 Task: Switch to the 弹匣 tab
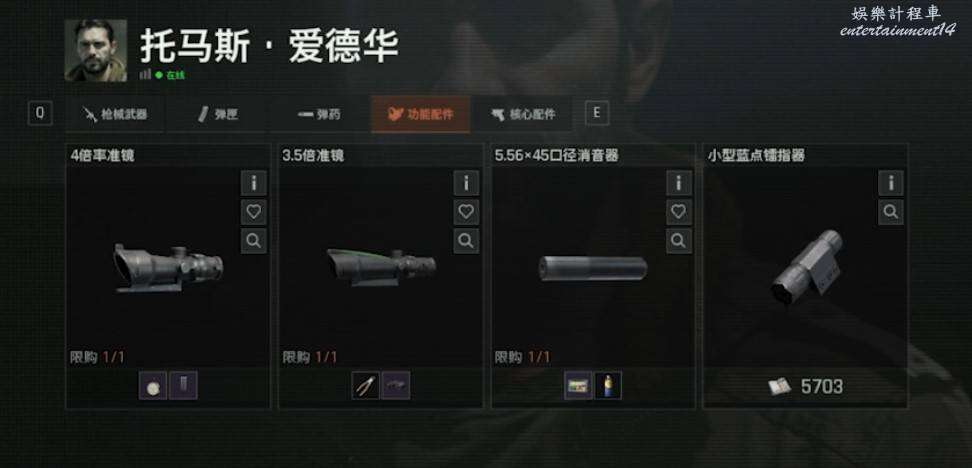point(218,114)
